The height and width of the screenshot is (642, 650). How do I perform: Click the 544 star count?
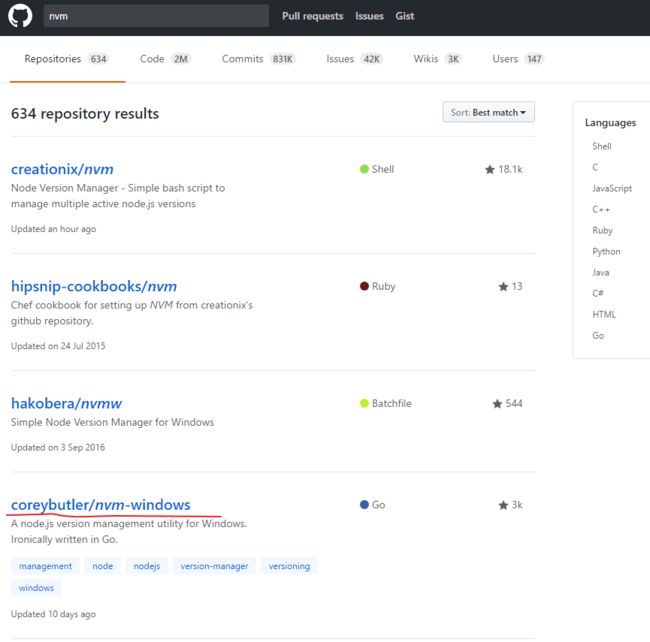[x=514, y=404]
